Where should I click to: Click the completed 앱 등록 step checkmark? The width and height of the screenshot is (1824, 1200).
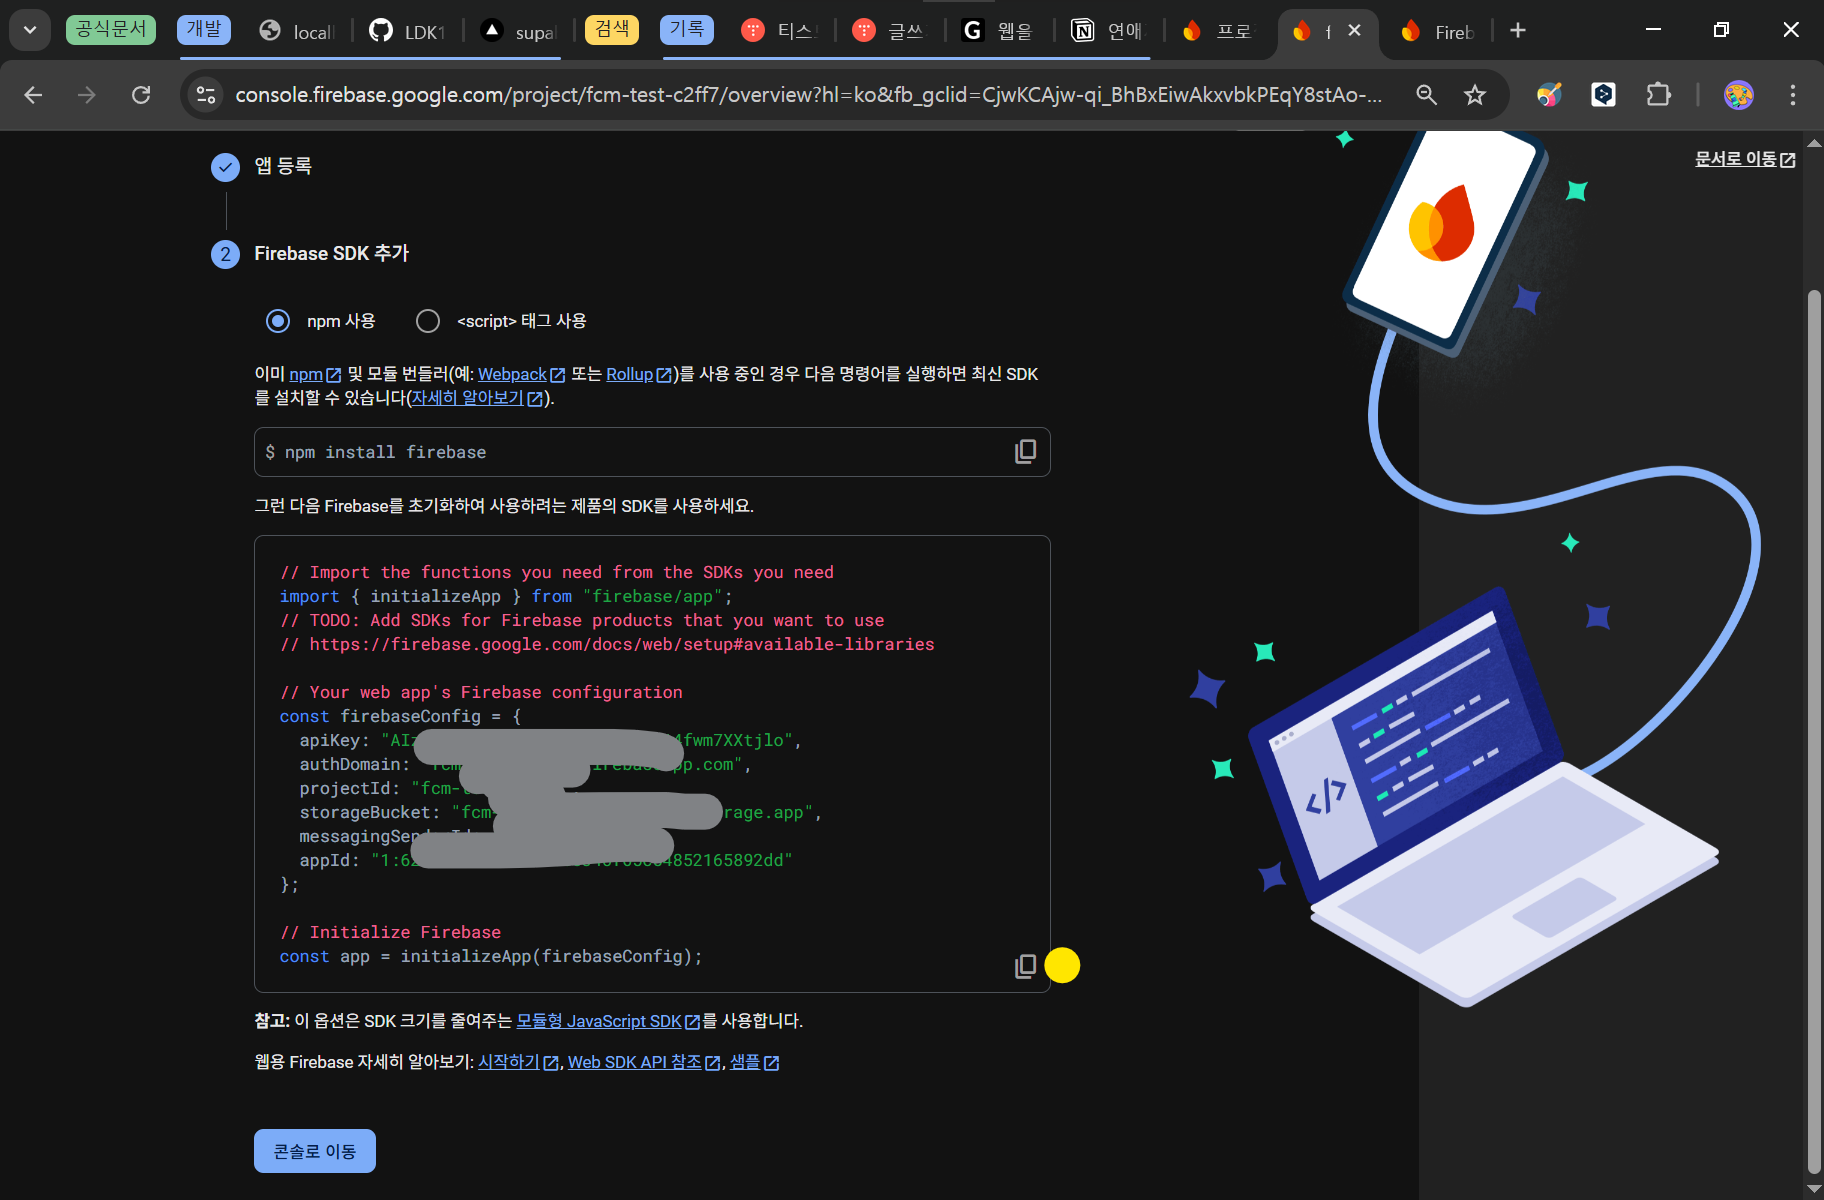click(x=225, y=167)
